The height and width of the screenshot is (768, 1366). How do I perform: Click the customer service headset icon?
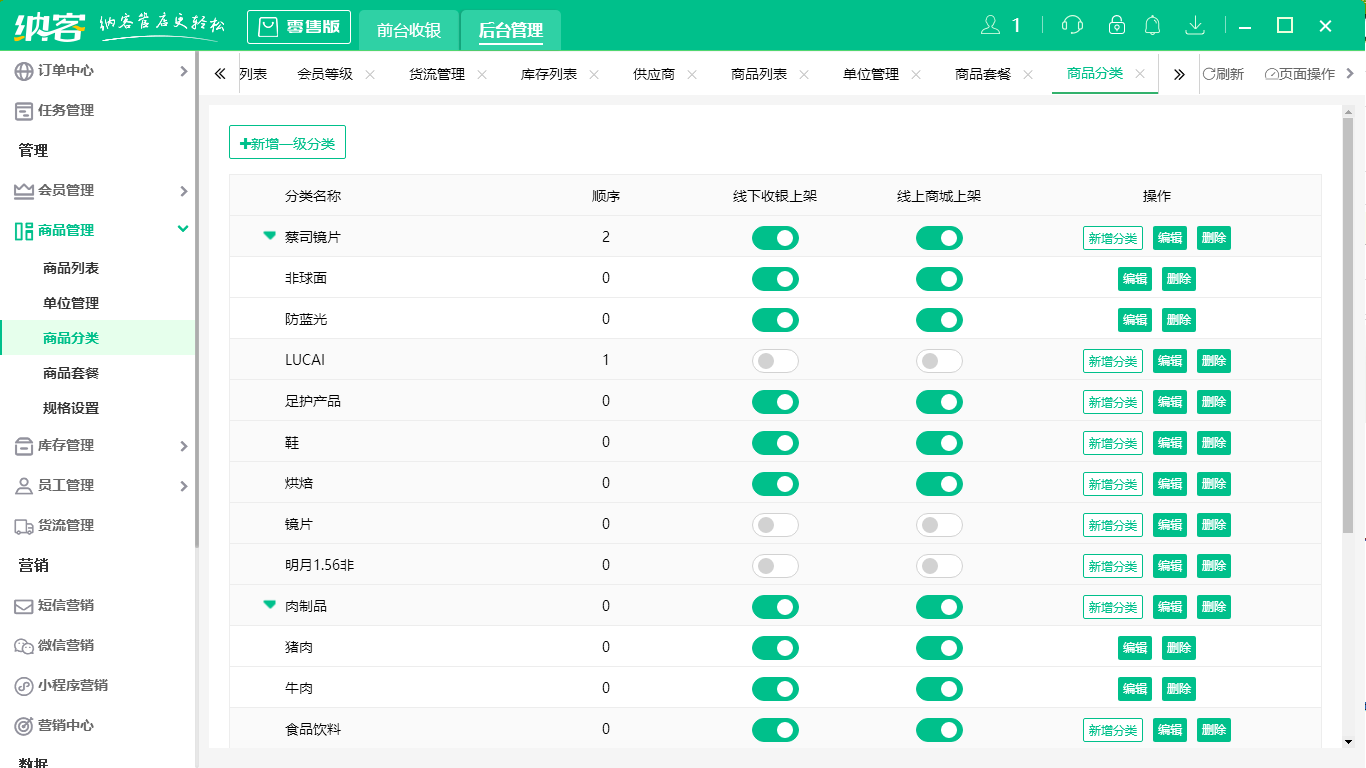1072,25
